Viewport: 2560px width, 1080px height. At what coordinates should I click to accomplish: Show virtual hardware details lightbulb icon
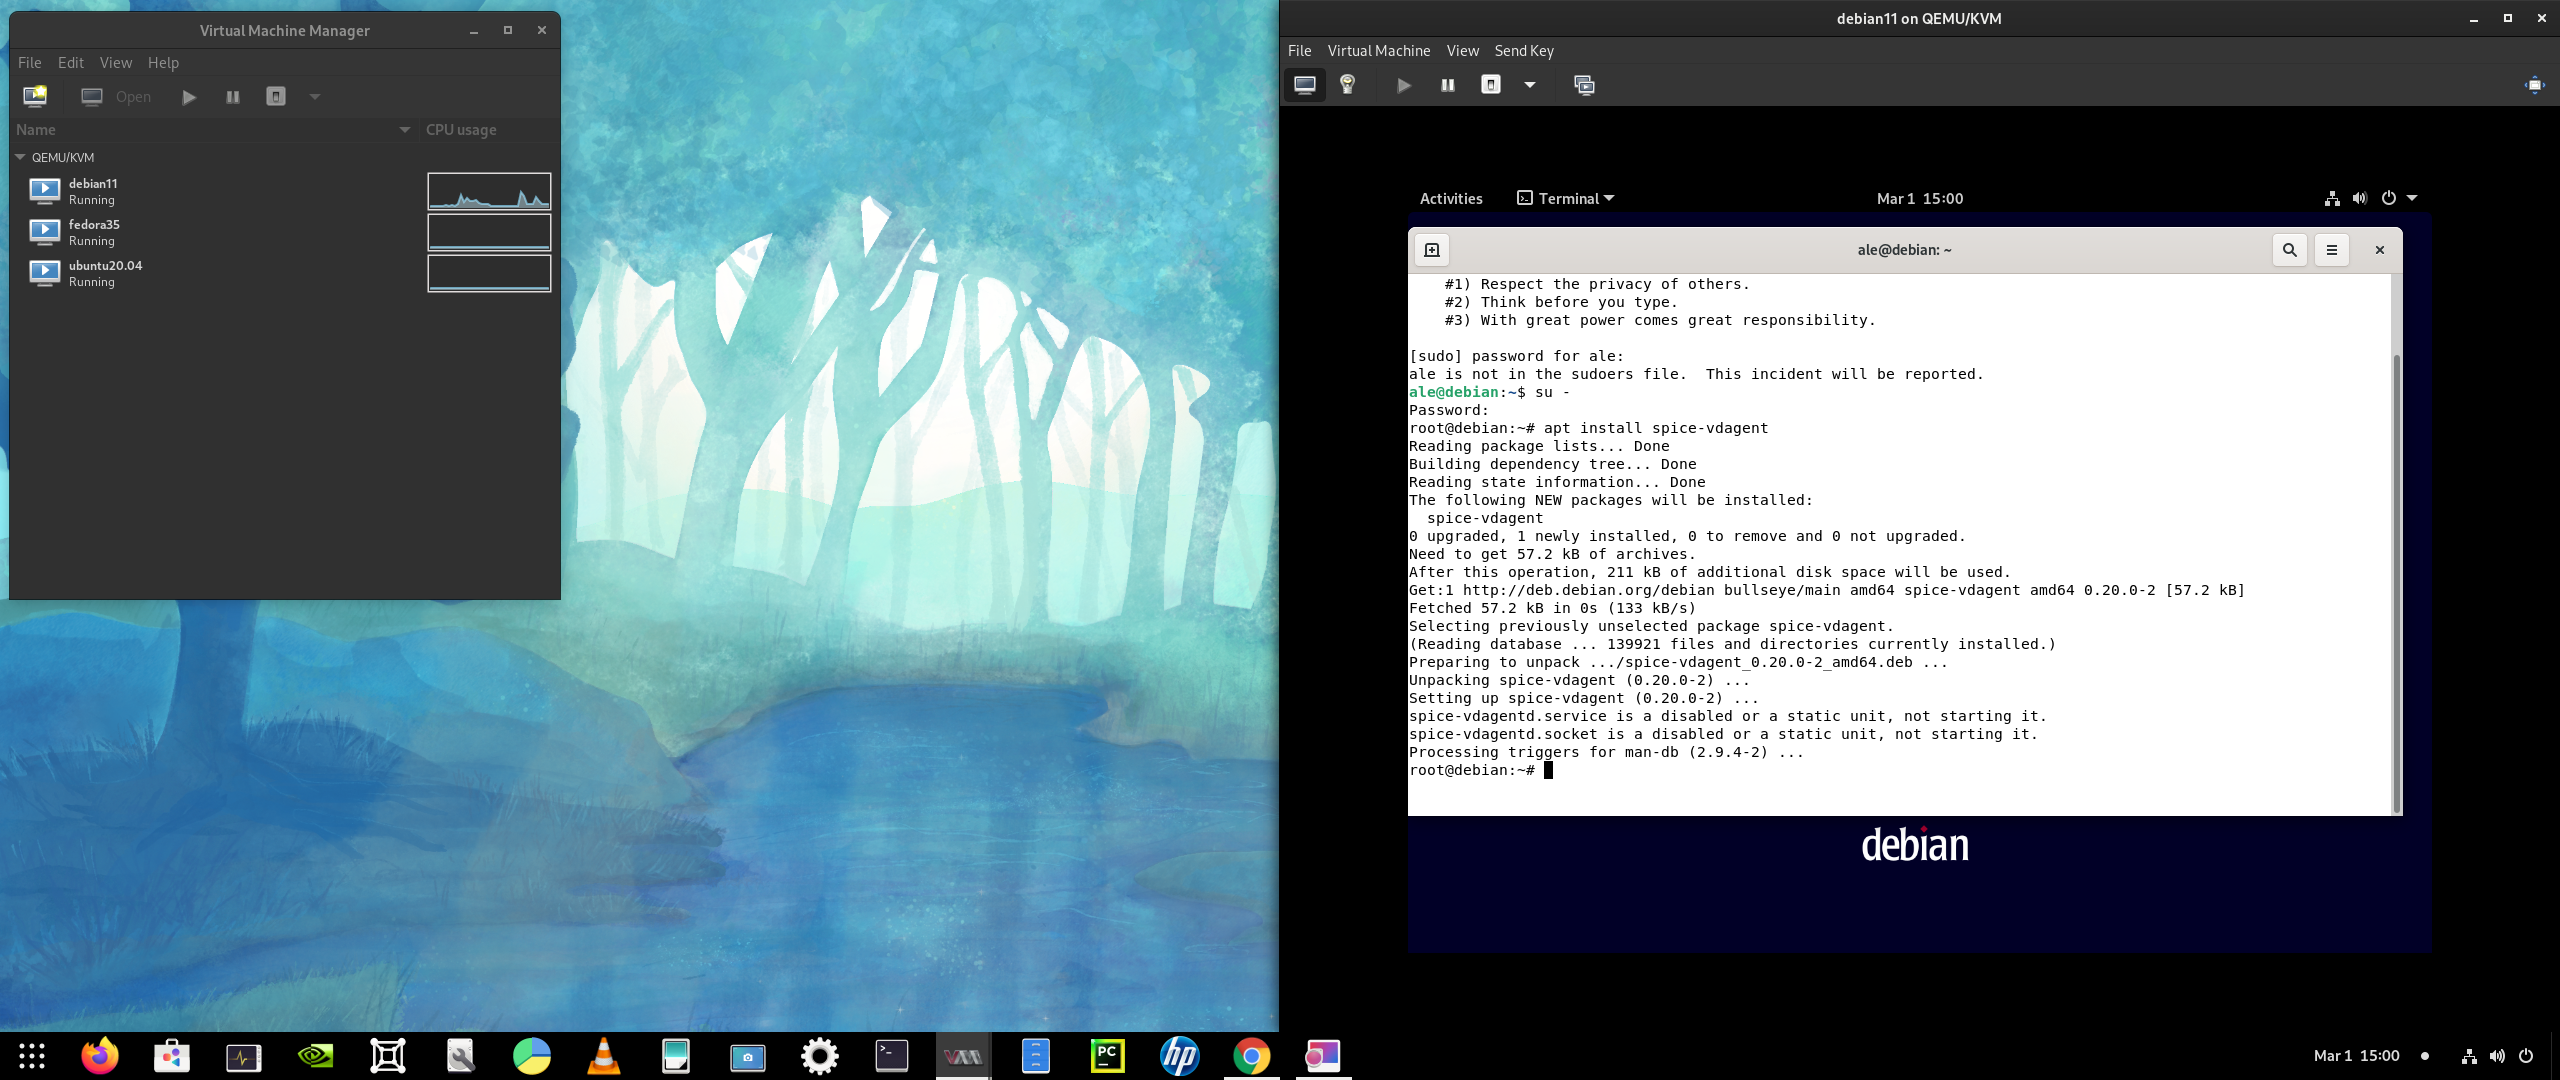coord(1347,85)
